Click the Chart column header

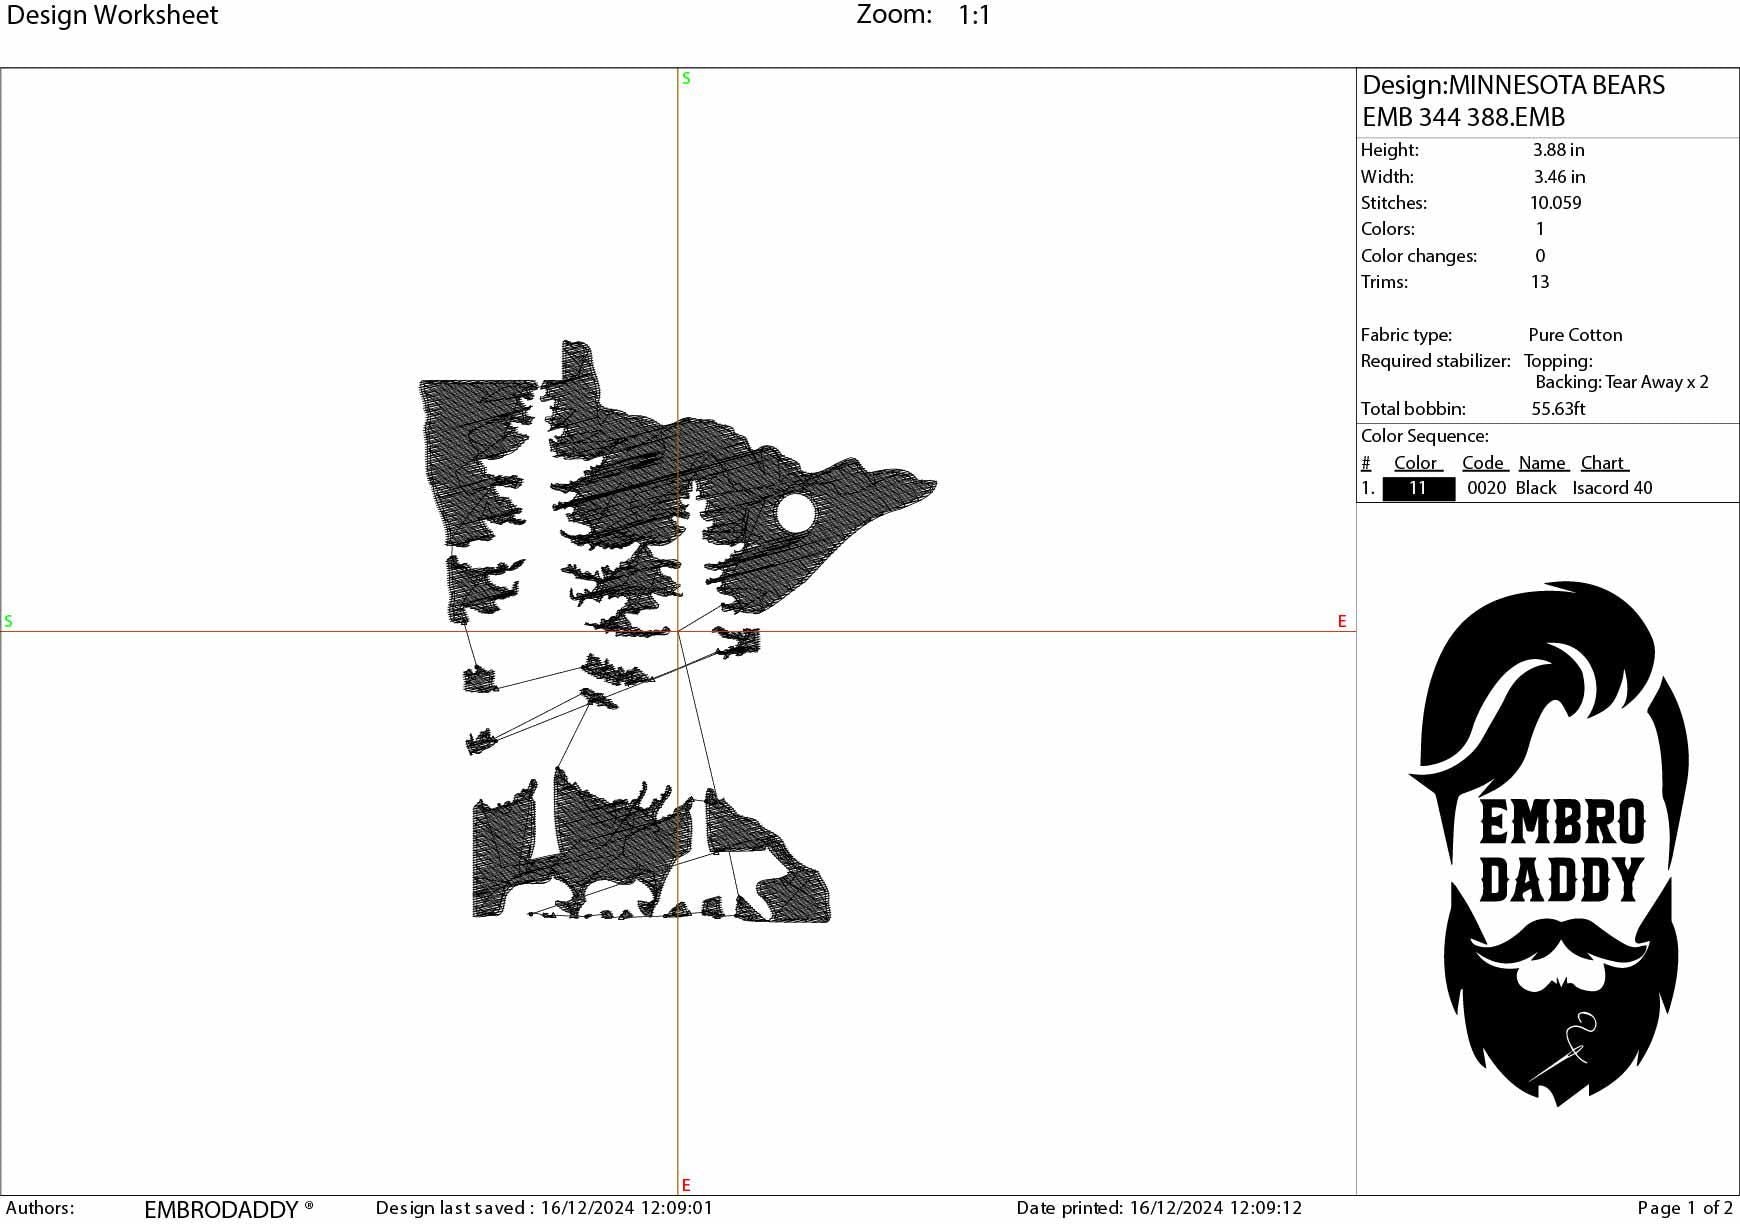click(x=1603, y=462)
